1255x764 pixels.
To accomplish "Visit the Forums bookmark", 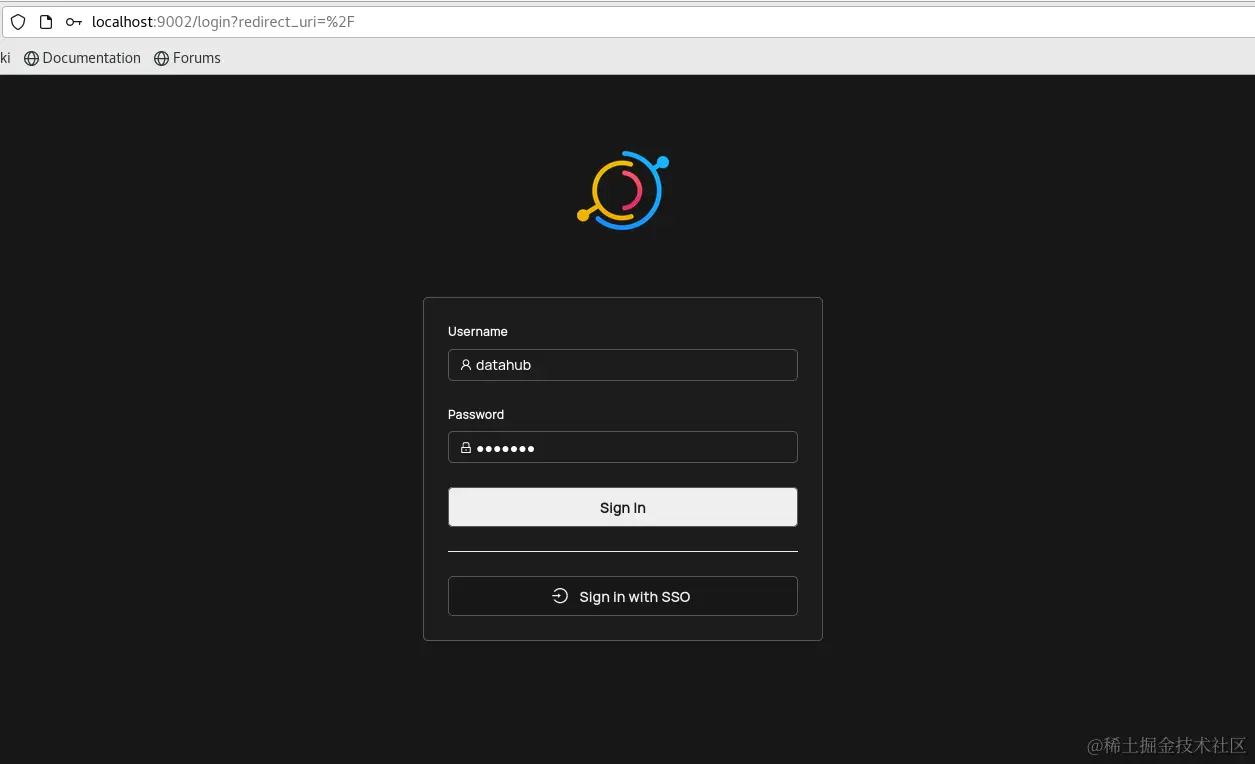I will coord(197,58).
